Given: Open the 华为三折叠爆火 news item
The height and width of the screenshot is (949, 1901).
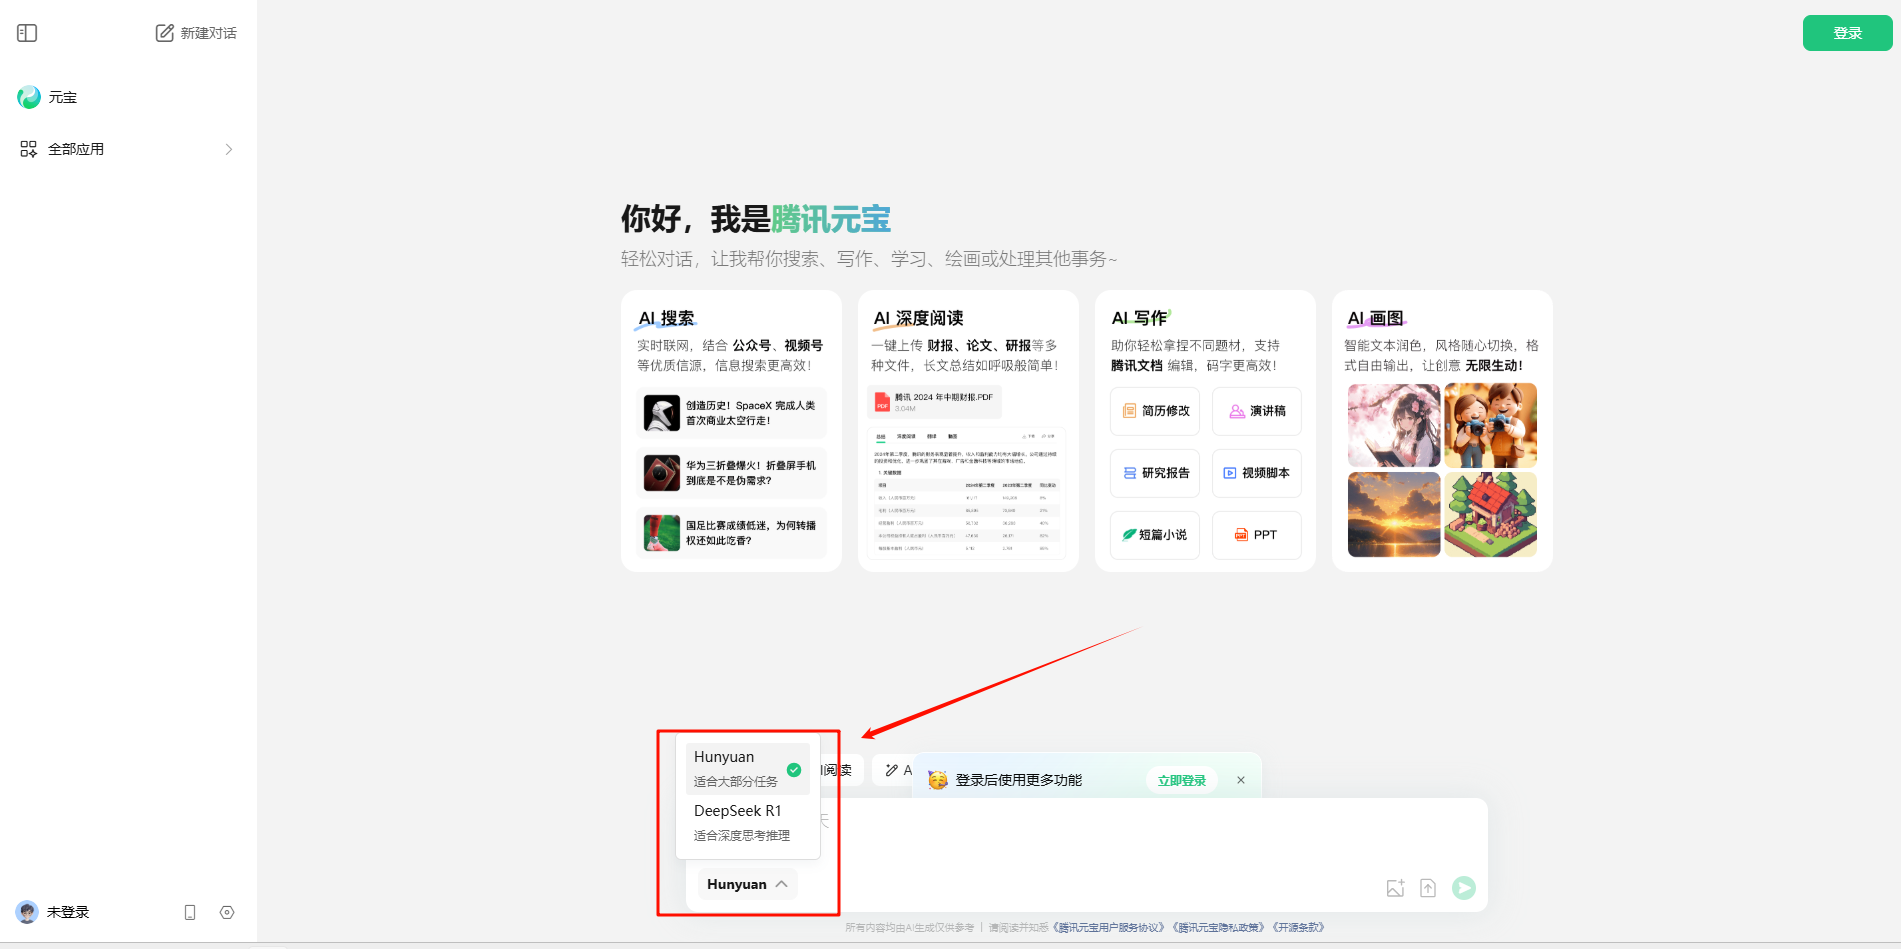Looking at the screenshot, I should pyautogui.click(x=732, y=473).
